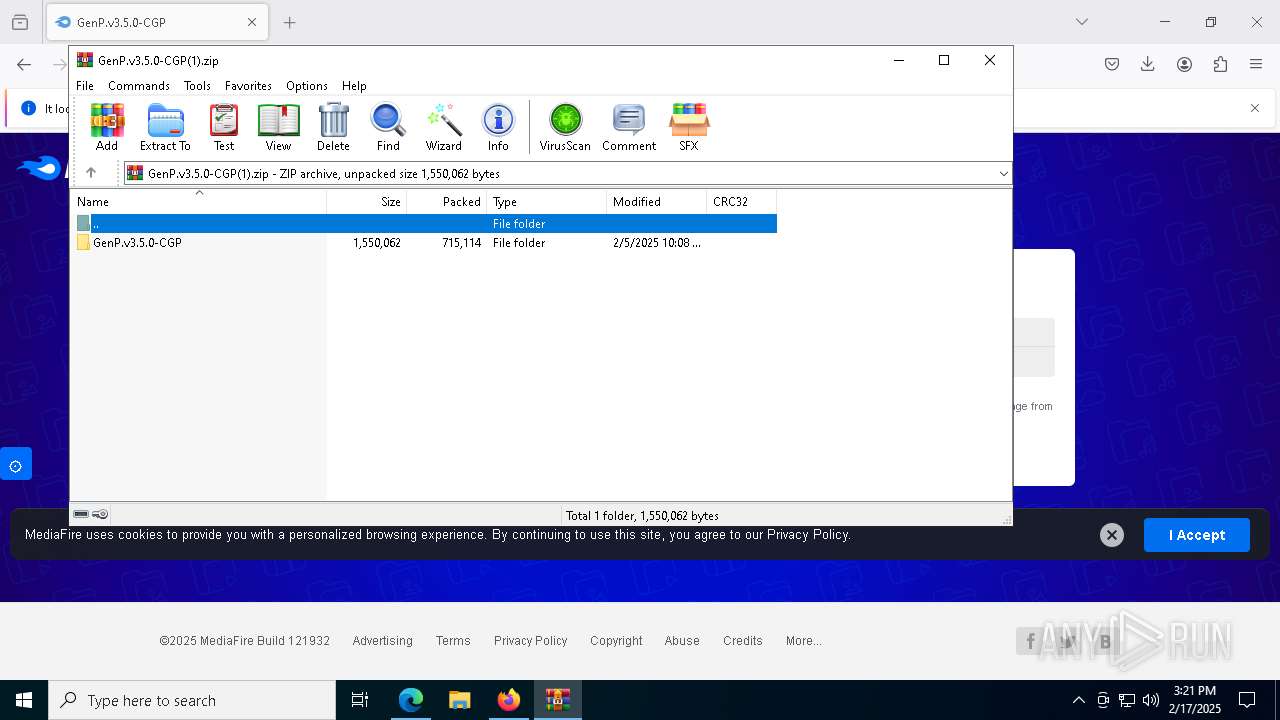This screenshot has height=720, width=1280.
Task: Click the Add toolbar icon in WinRAR
Action: (107, 127)
